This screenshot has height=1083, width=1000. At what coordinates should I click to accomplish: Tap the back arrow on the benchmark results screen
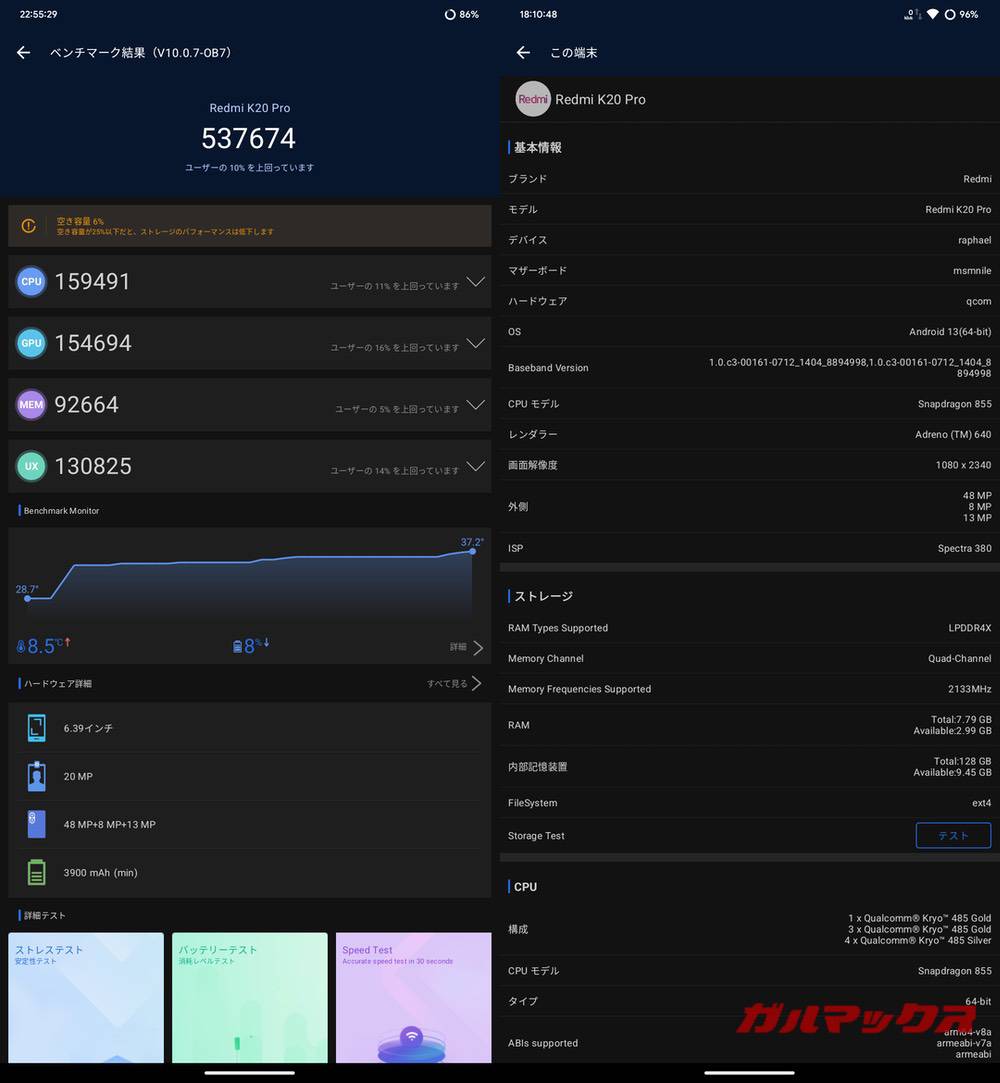coord(23,52)
